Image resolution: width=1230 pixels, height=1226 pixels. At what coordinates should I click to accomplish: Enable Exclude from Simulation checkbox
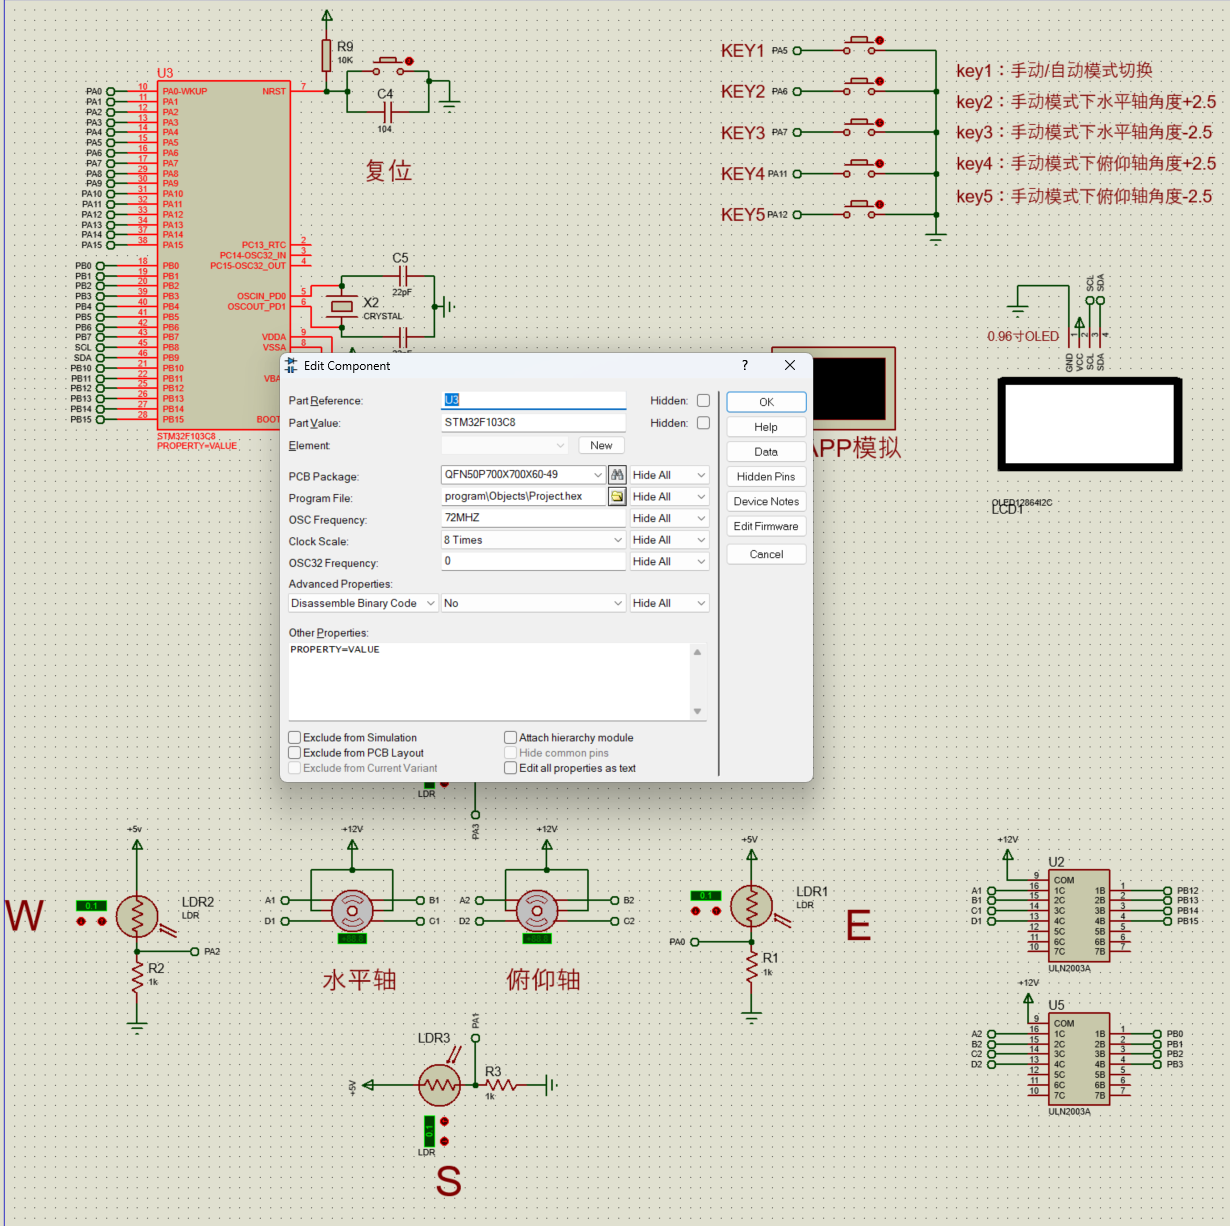[295, 737]
